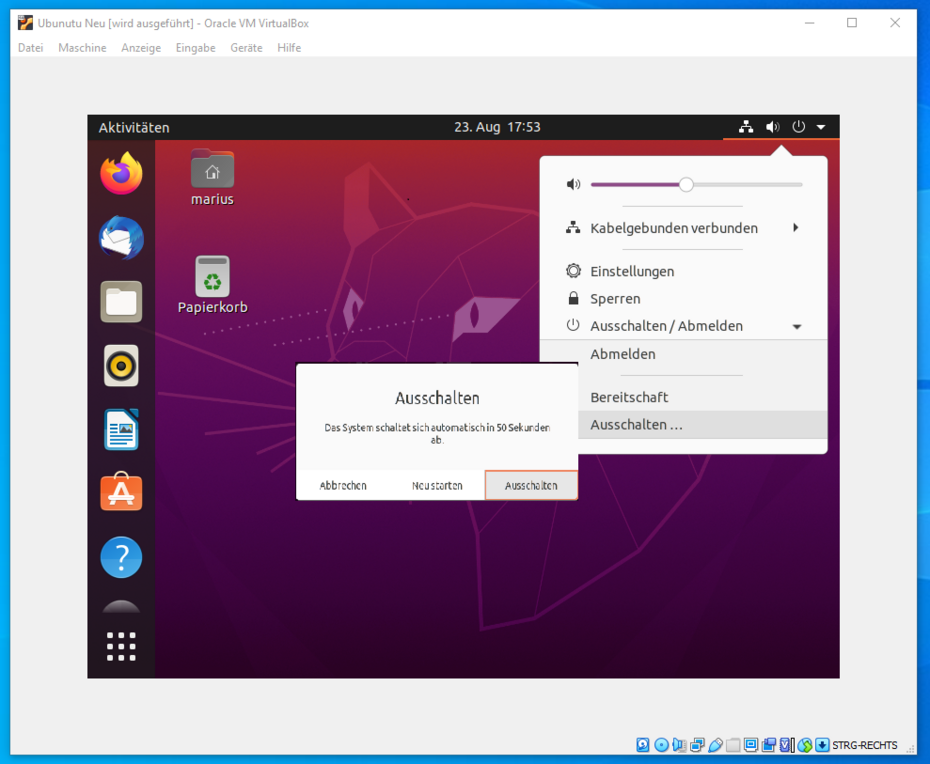The height and width of the screenshot is (764, 930).
Task: Adjust the volume slider handle
Action: (x=686, y=184)
